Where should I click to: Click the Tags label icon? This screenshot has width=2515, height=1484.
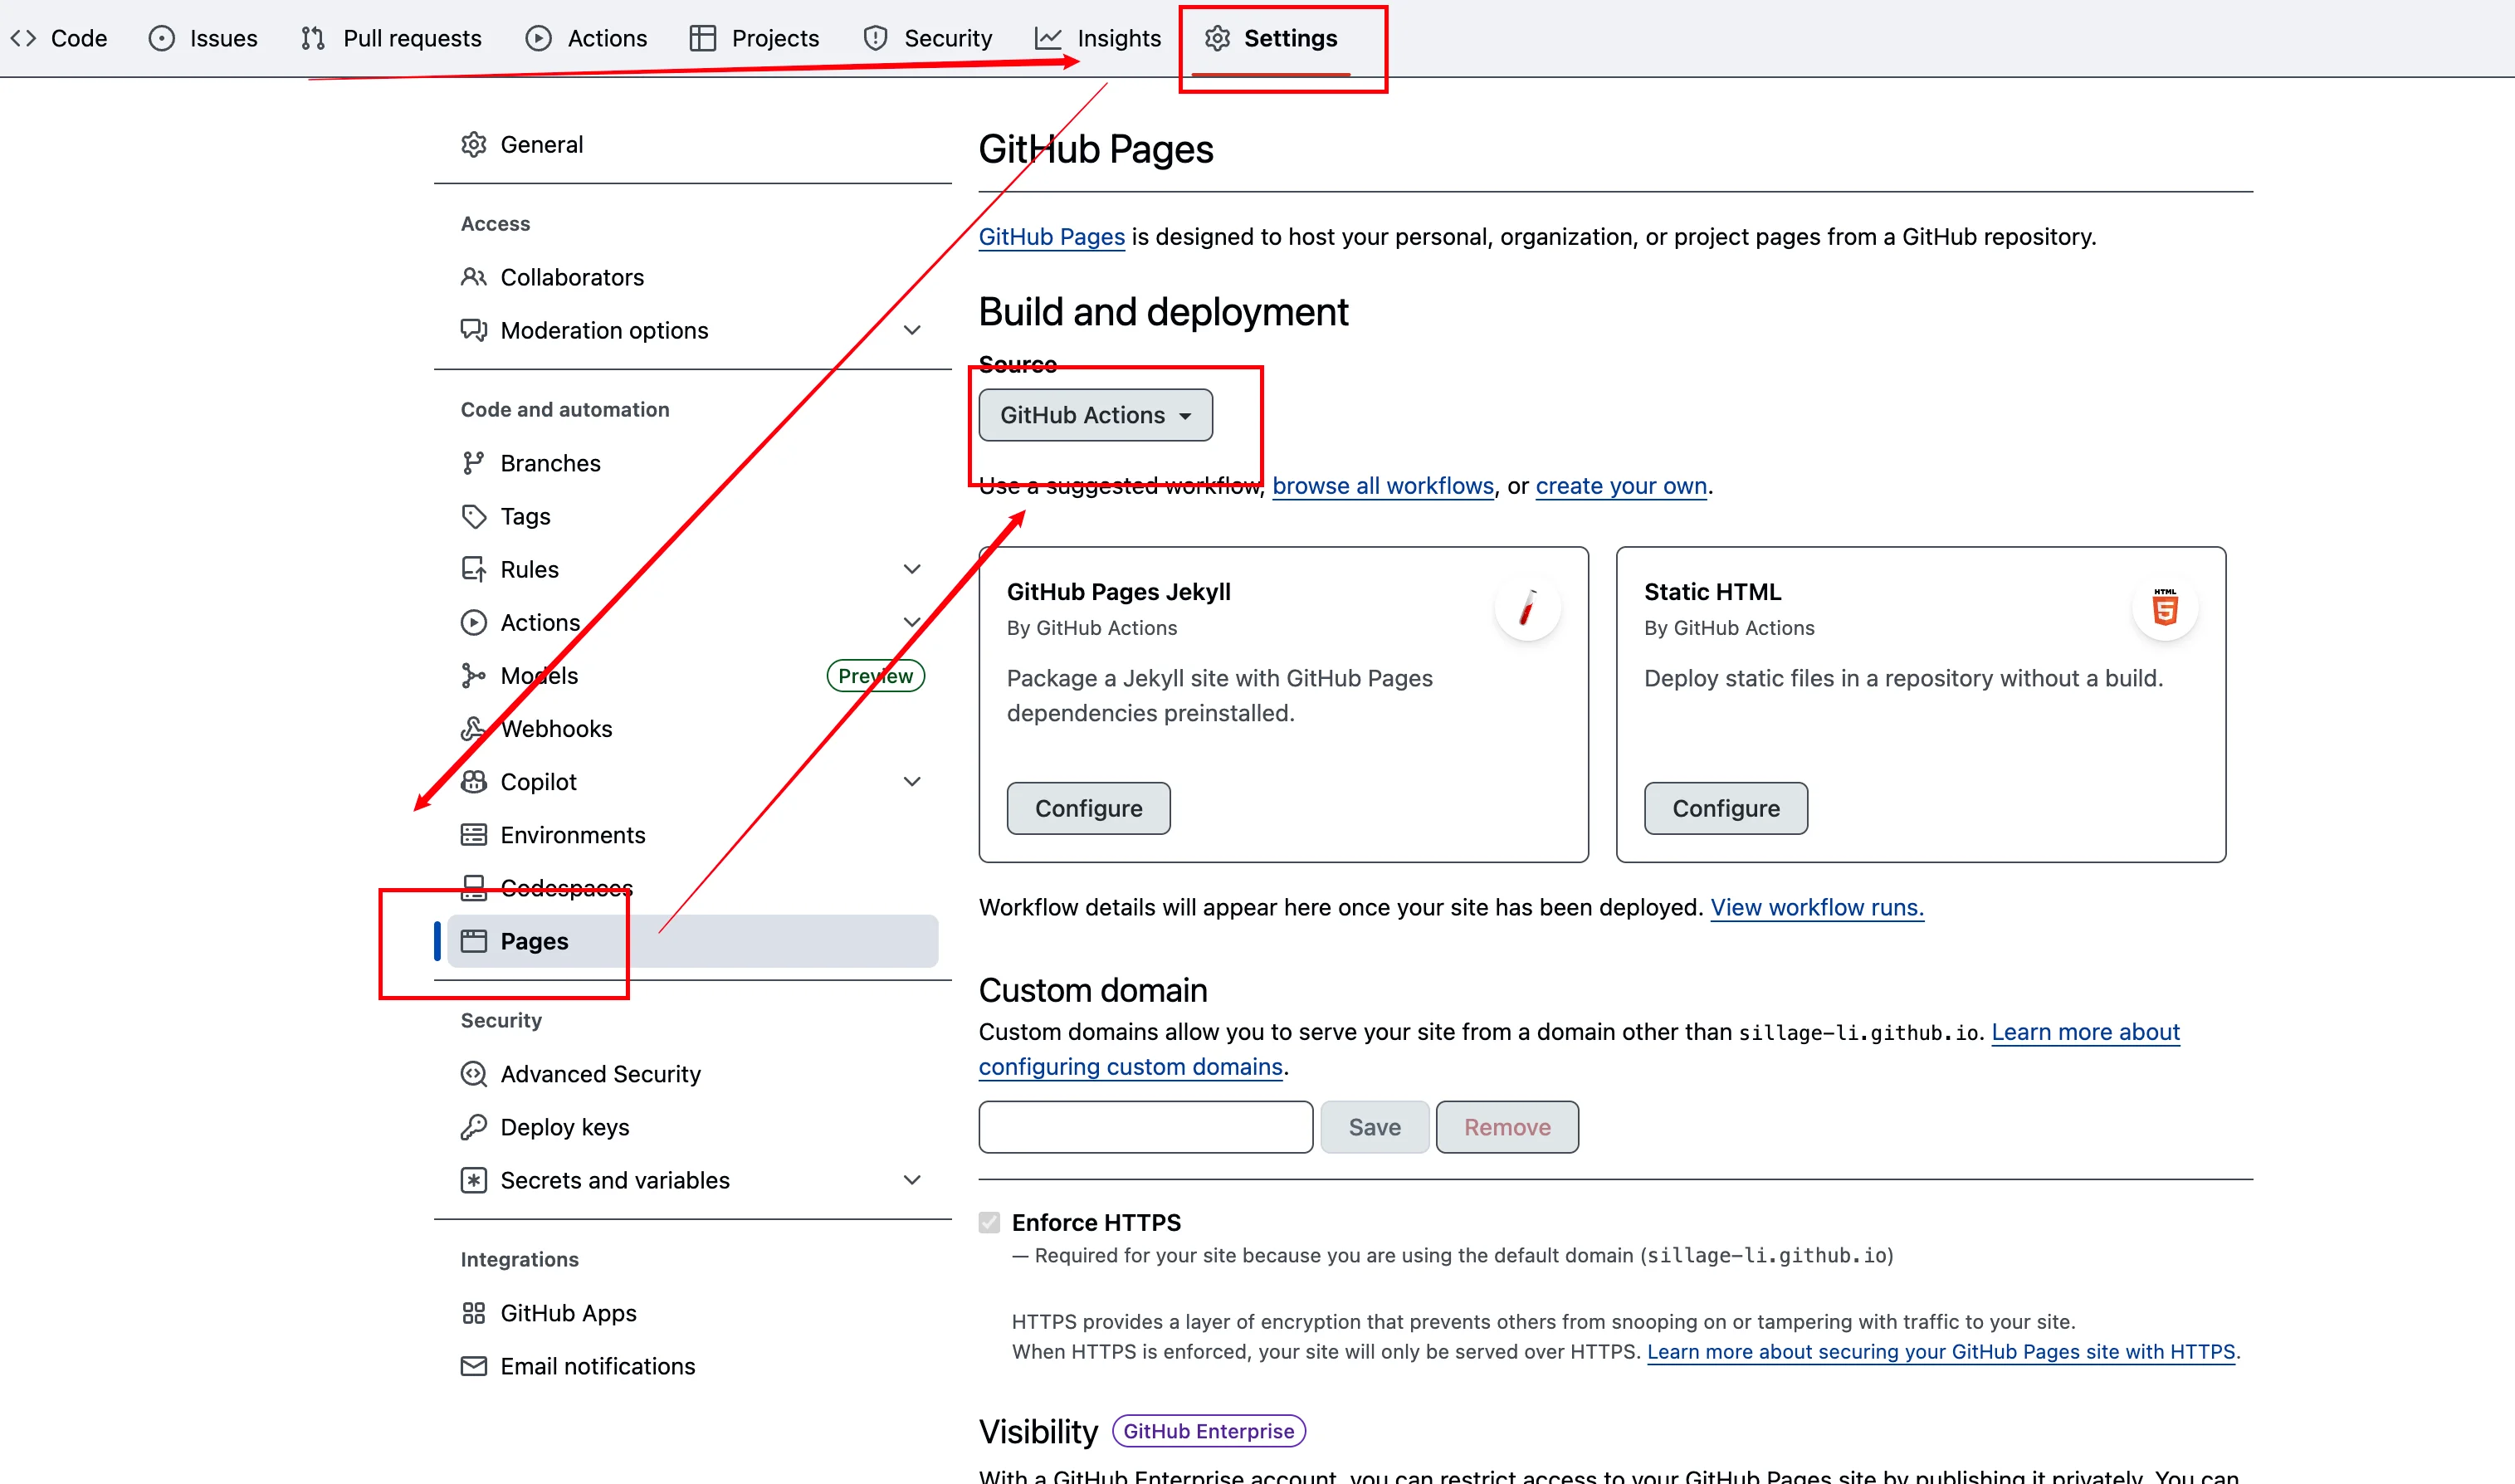coord(473,516)
